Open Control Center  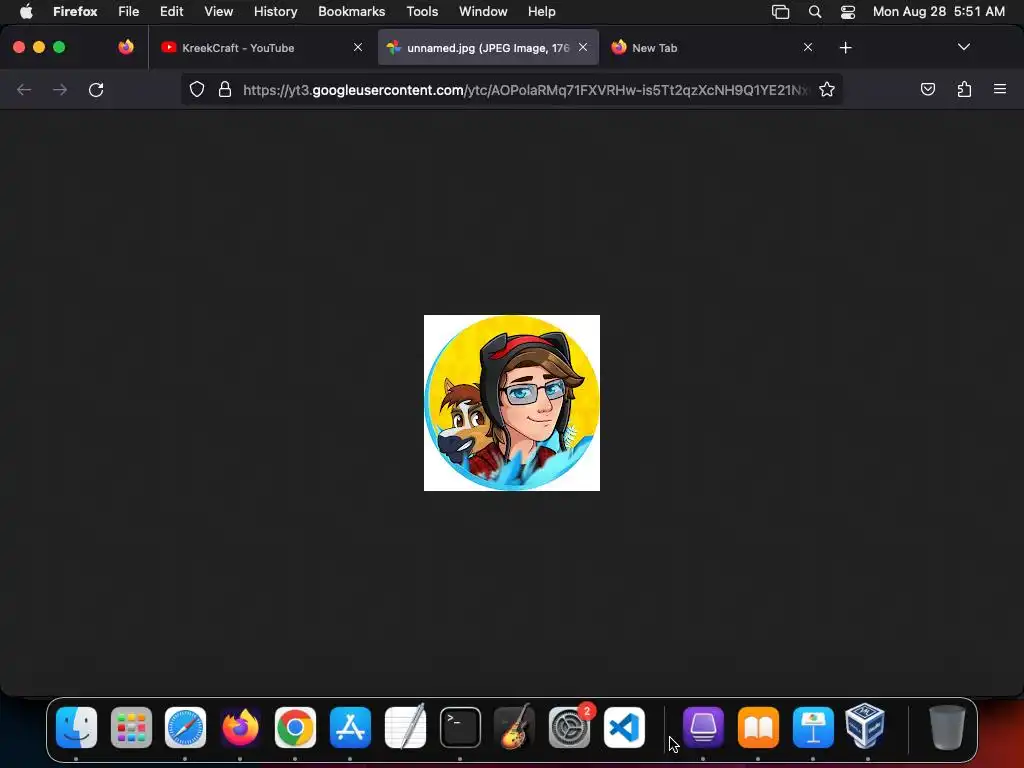(x=848, y=12)
